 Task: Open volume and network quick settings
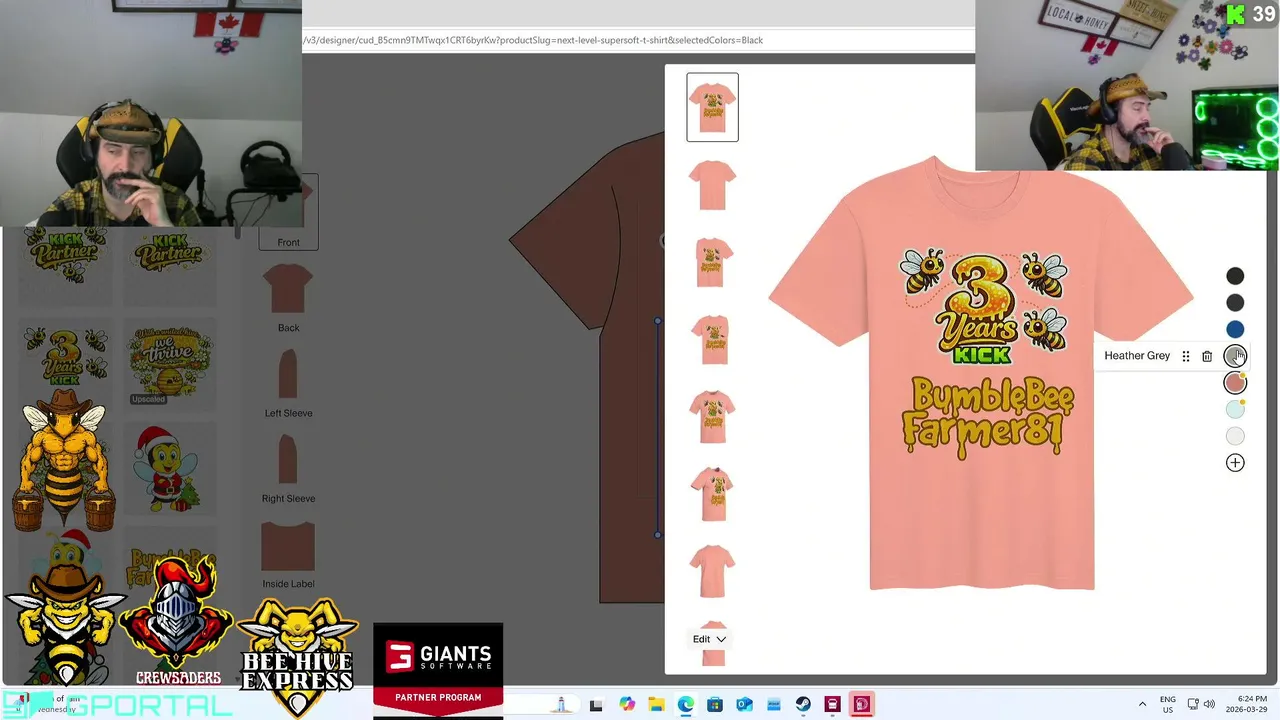(1201, 704)
